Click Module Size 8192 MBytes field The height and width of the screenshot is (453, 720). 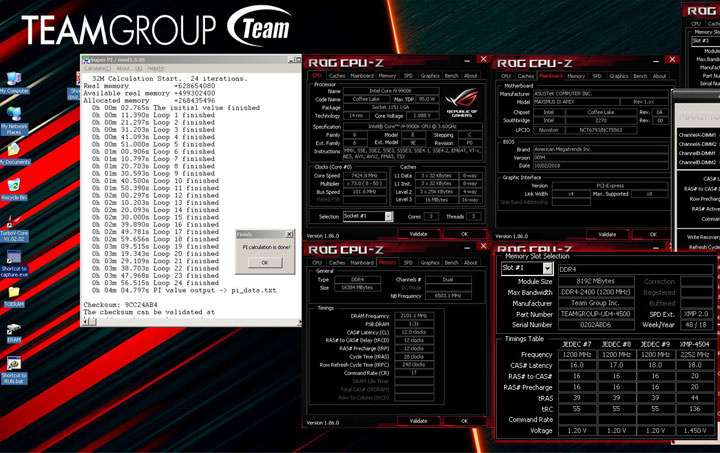click(596, 281)
